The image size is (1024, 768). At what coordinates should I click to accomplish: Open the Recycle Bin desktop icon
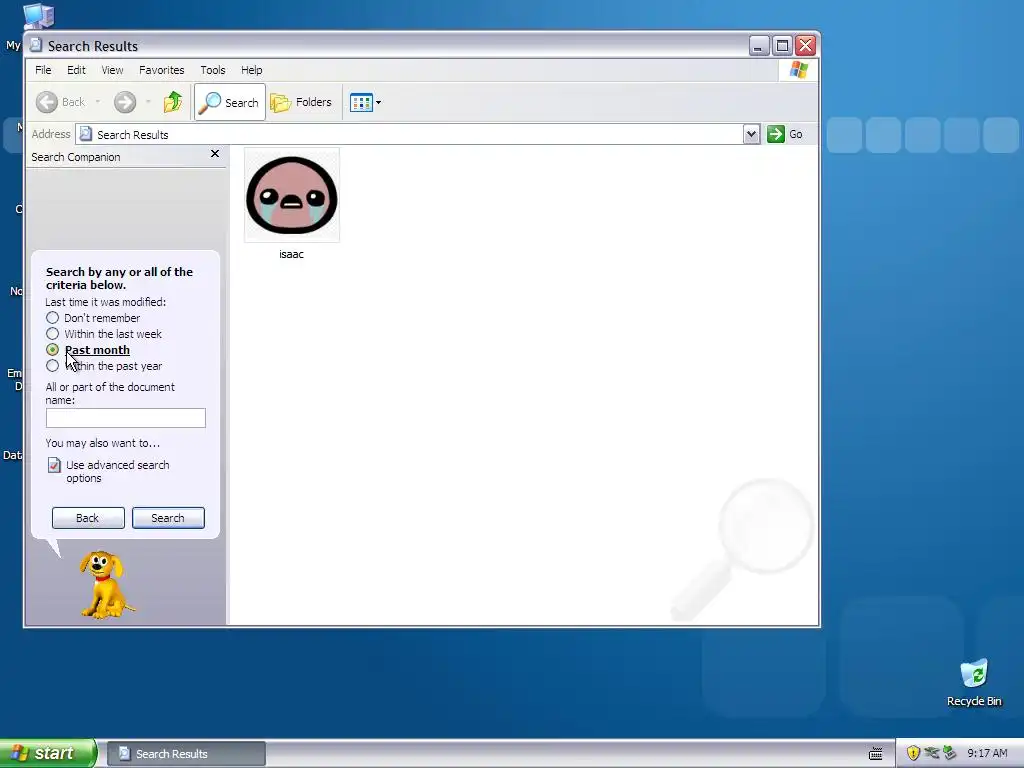(974, 683)
